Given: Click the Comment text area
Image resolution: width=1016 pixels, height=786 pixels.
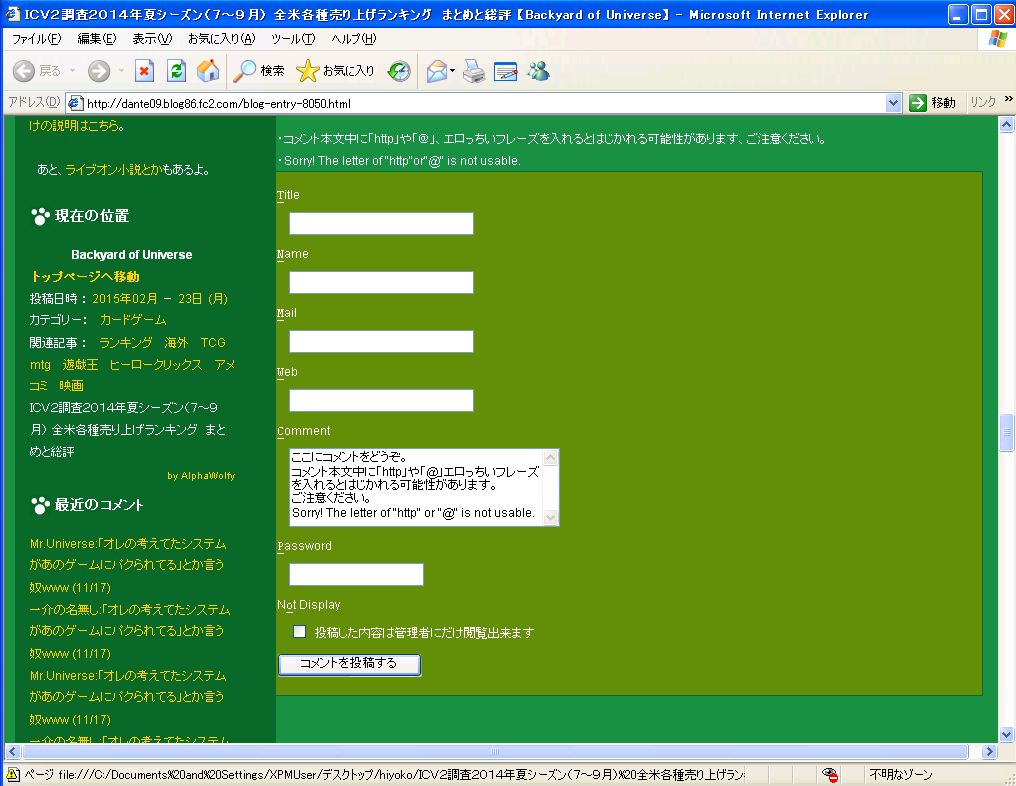Looking at the screenshot, I should [415, 486].
